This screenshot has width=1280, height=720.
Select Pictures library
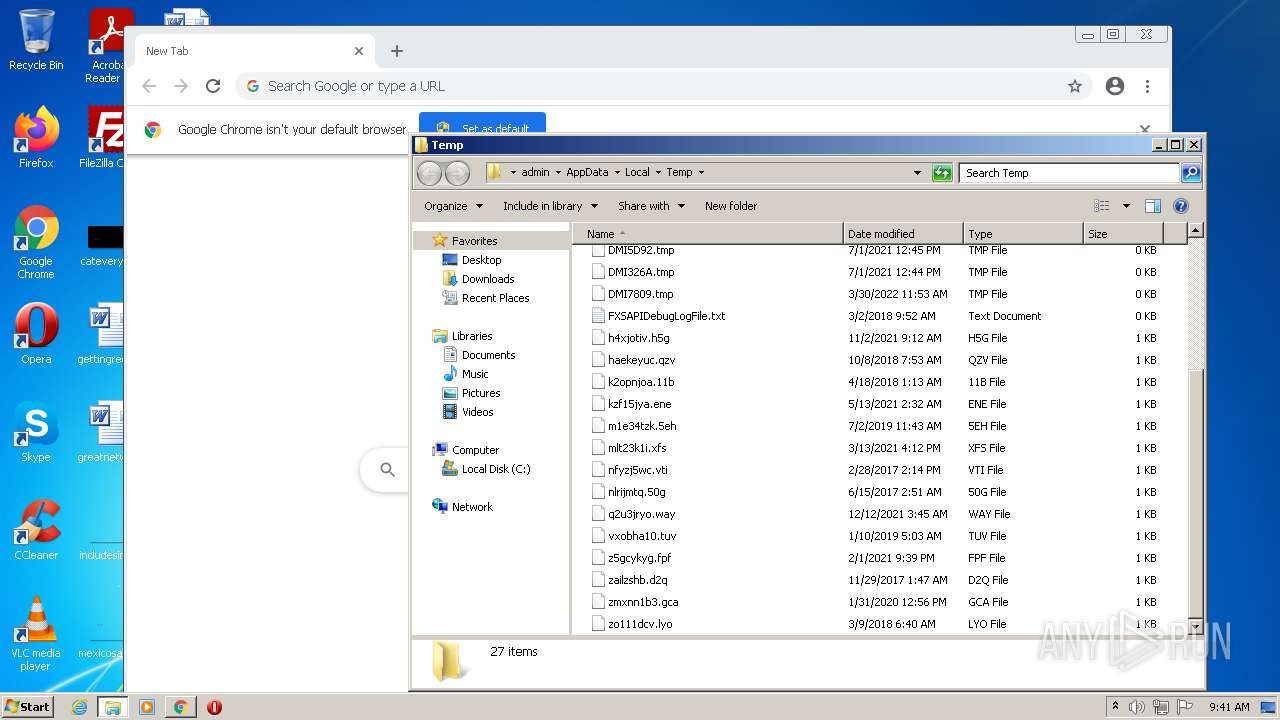pyautogui.click(x=481, y=393)
